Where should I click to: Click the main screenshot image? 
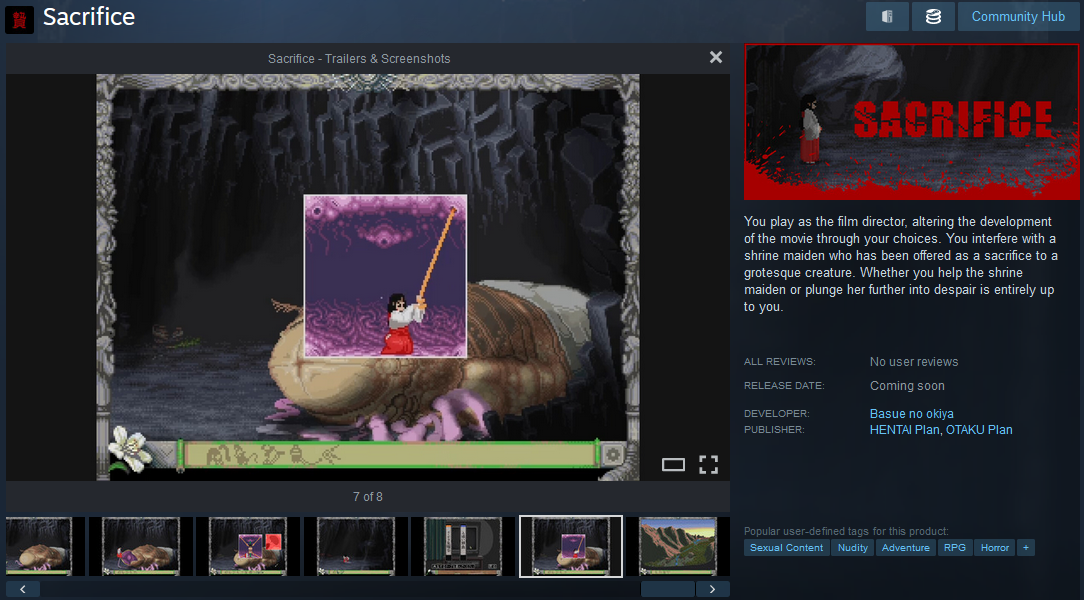pyautogui.click(x=368, y=277)
